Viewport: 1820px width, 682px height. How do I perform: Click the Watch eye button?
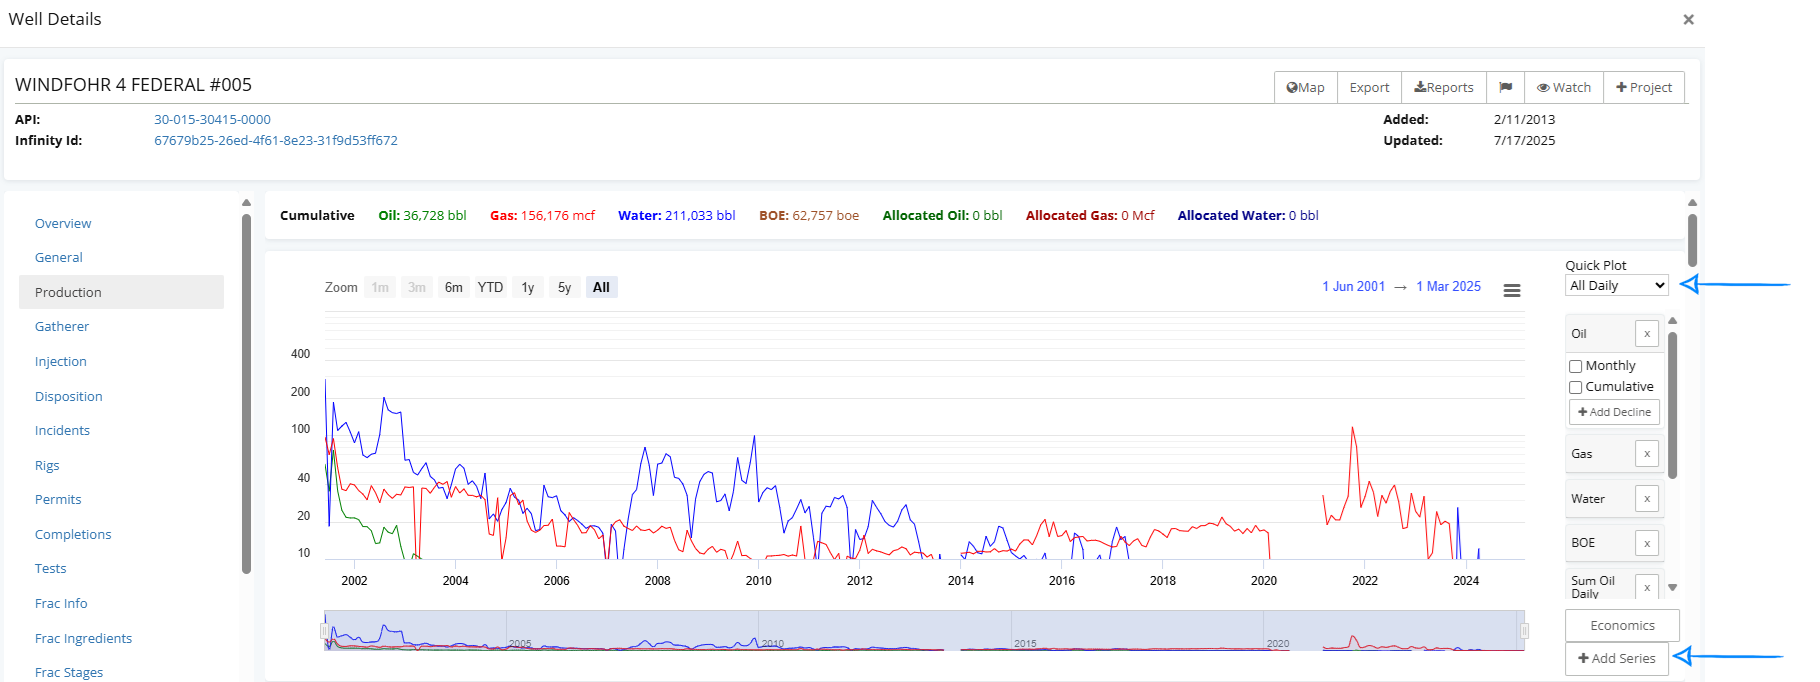point(1564,88)
